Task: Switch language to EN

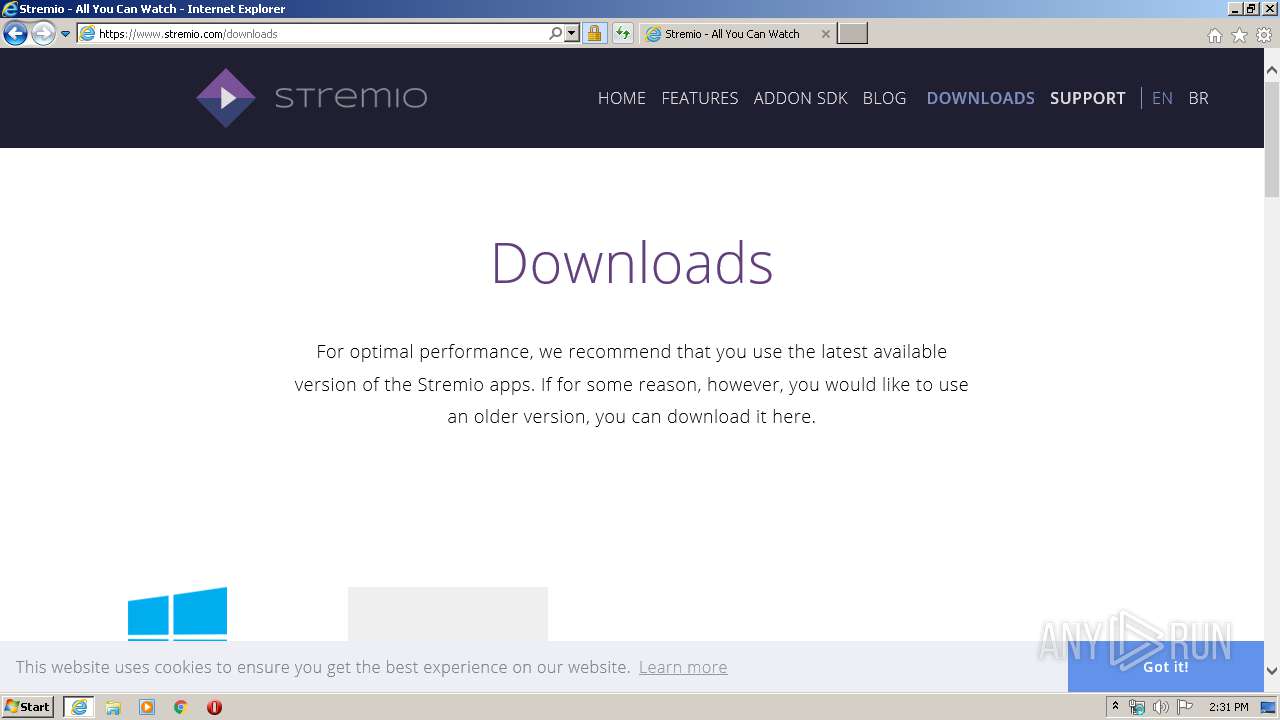Action: click(x=1162, y=98)
